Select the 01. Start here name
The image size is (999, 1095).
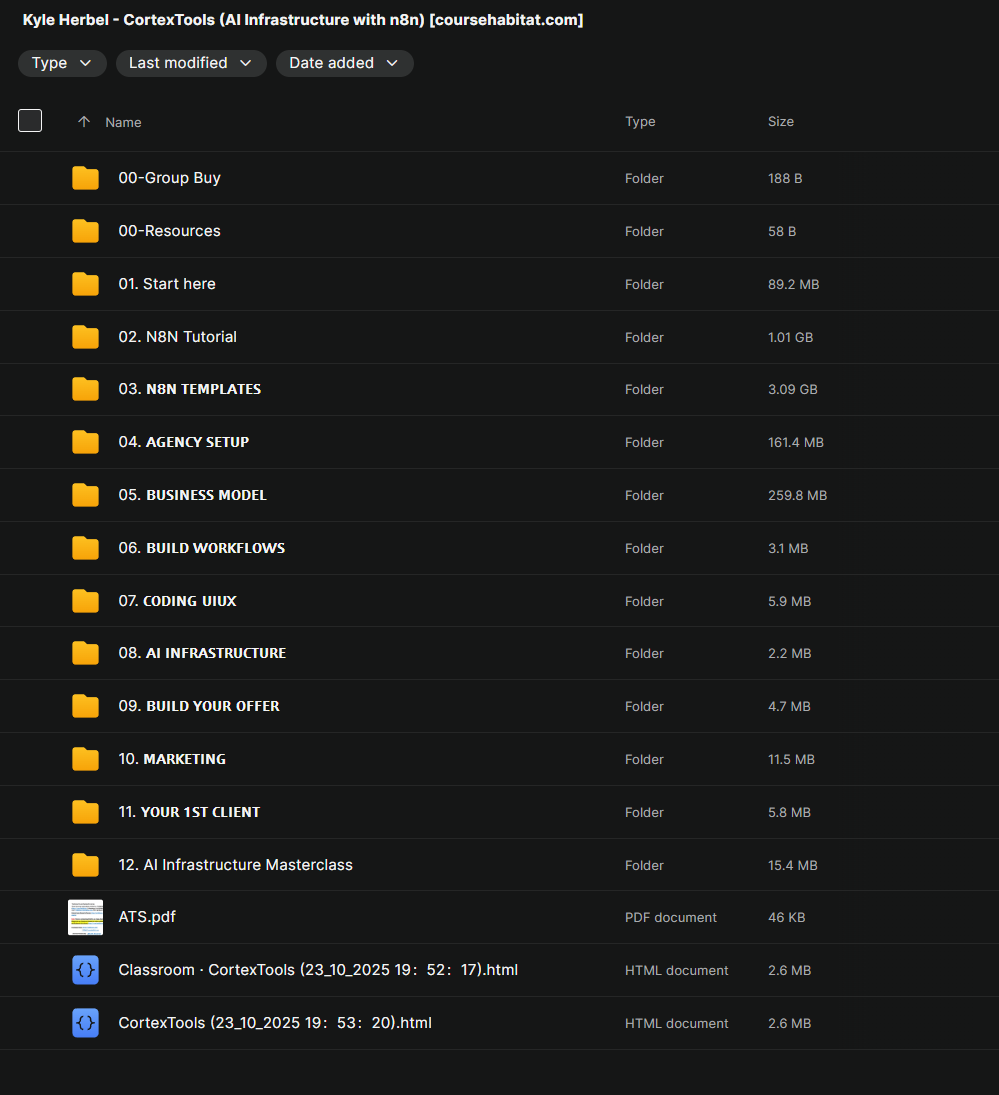coord(167,284)
